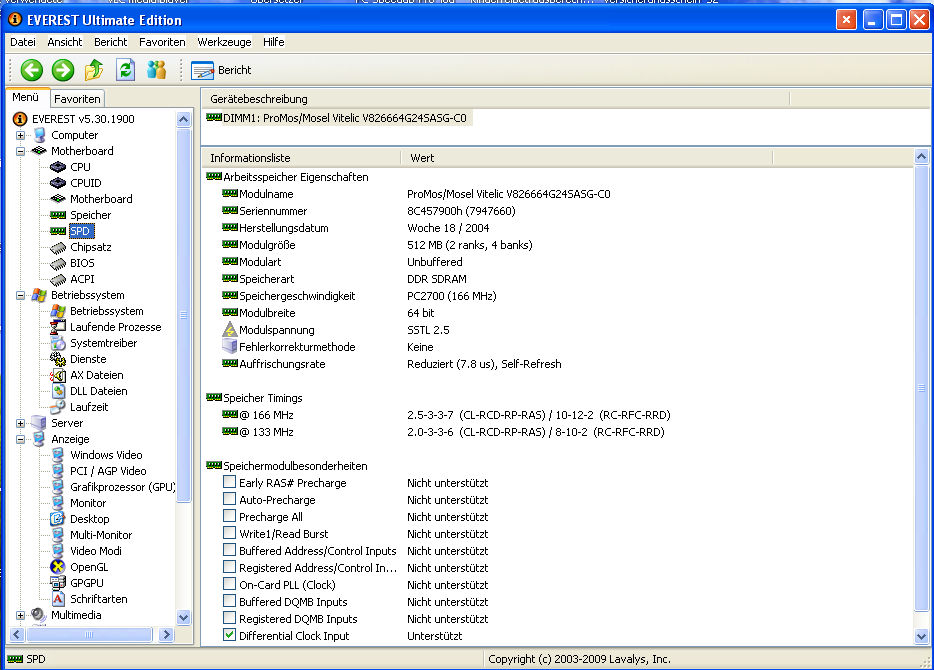Select the @ 166 MHz timings row
Screen dimensions: 934x670
pyautogui.click(x=446, y=415)
